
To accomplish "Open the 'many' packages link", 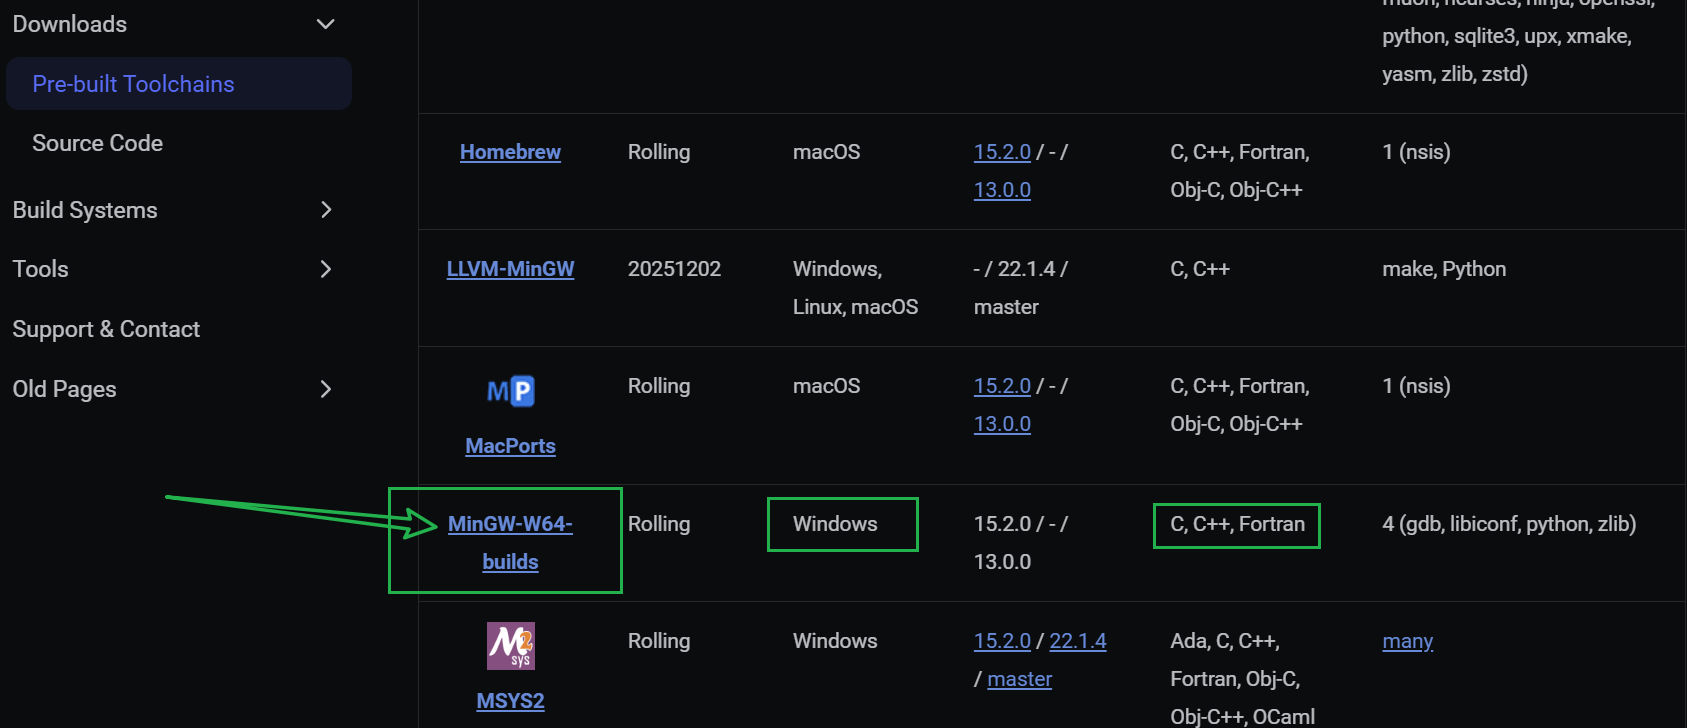I will [x=1408, y=641].
